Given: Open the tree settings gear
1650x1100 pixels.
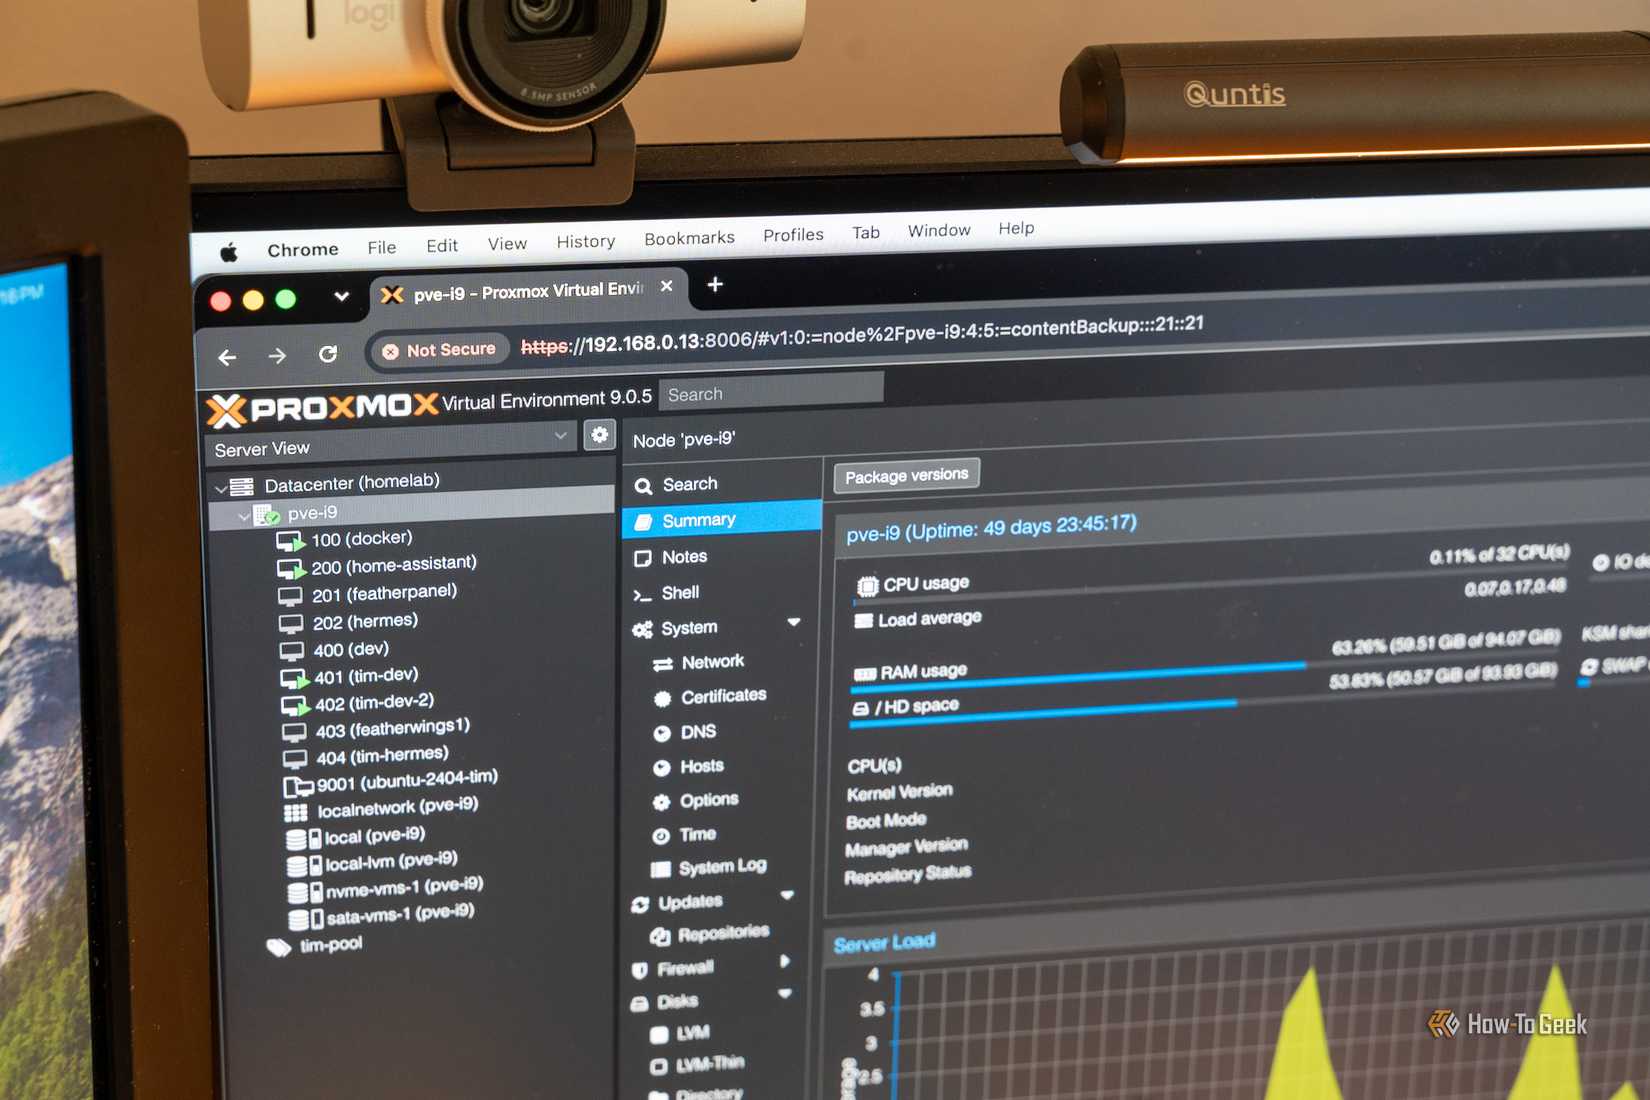Looking at the screenshot, I should pyautogui.click(x=599, y=435).
